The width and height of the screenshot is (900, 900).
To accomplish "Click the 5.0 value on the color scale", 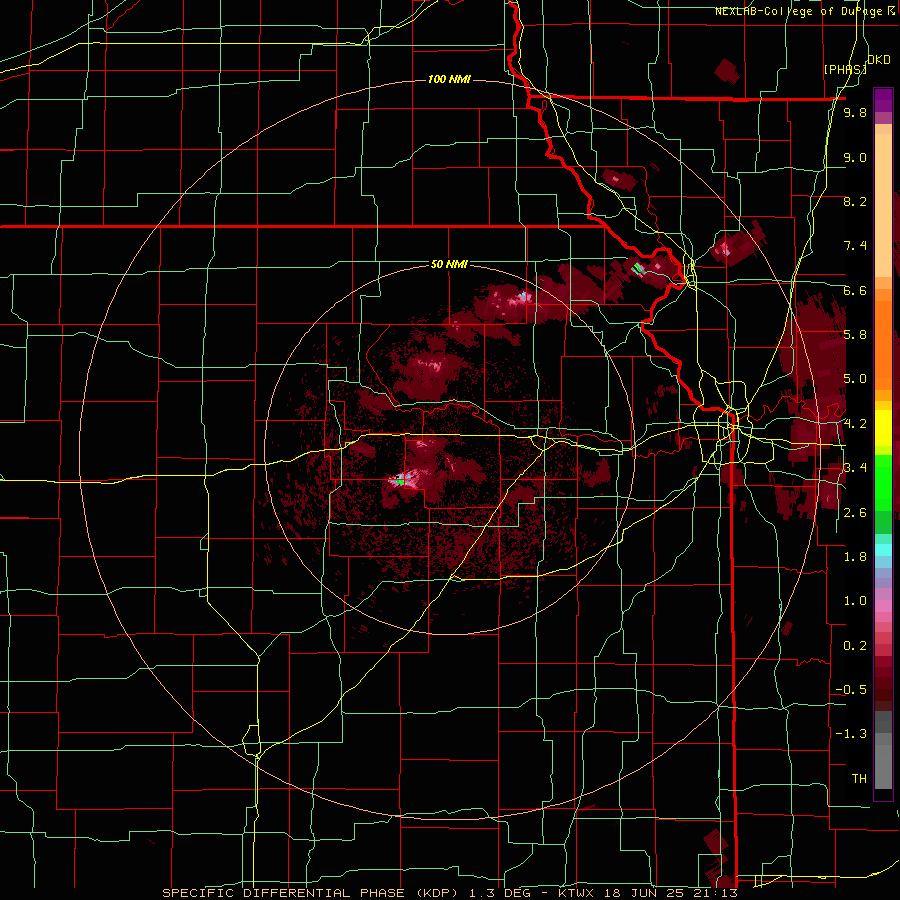I will (855, 379).
